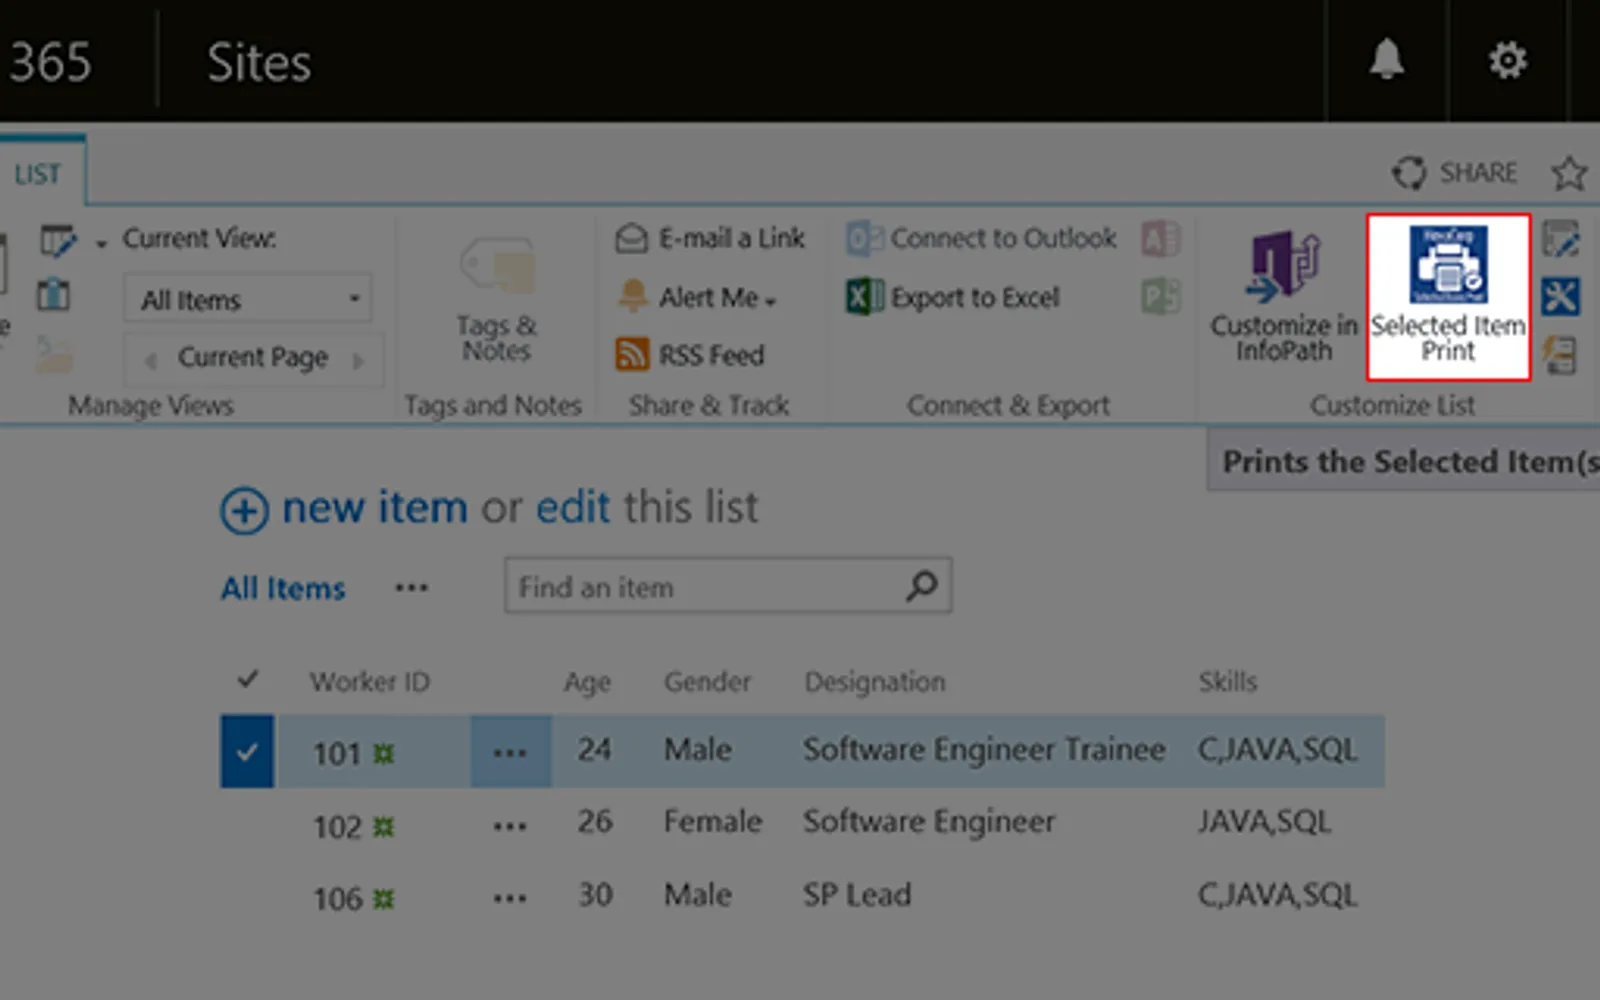1600x1000 pixels.
Task: Click the list settings tools icon
Action: click(x=1560, y=297)
